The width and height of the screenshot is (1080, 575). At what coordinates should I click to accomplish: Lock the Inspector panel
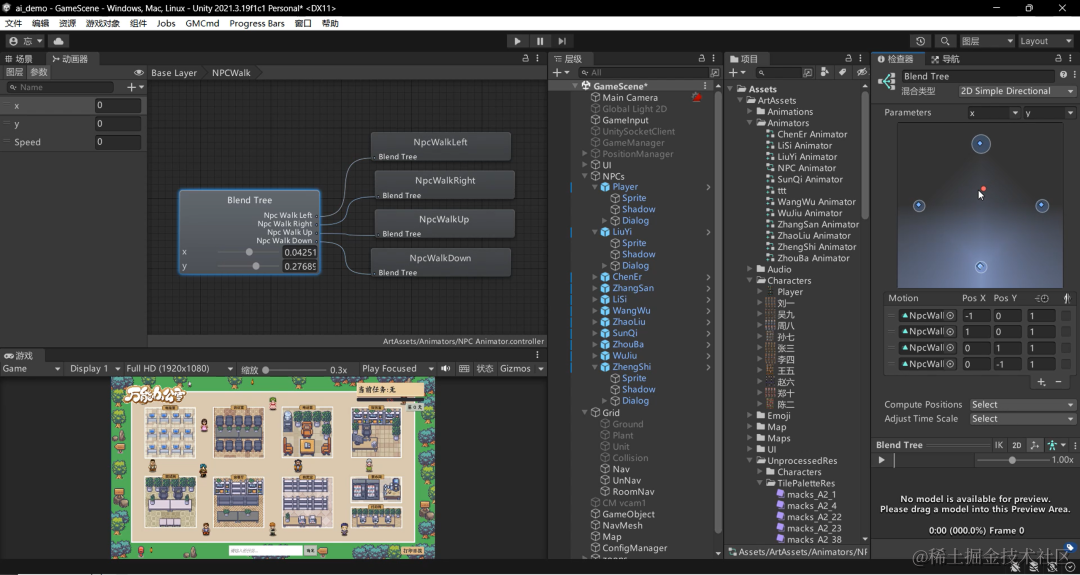coord(1058,59)
